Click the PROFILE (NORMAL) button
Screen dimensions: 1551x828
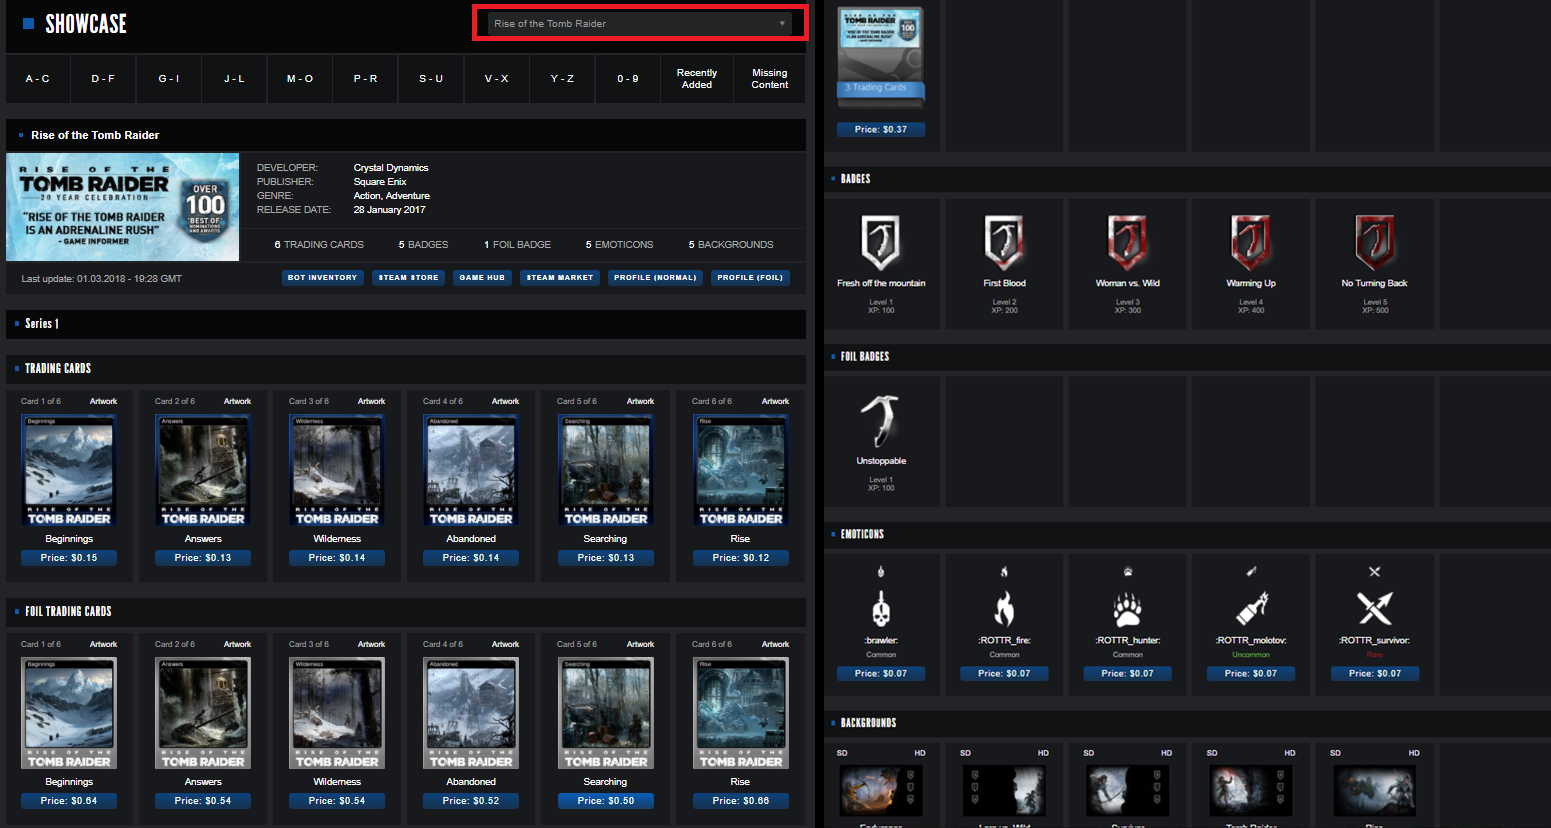tap(655, 278)
